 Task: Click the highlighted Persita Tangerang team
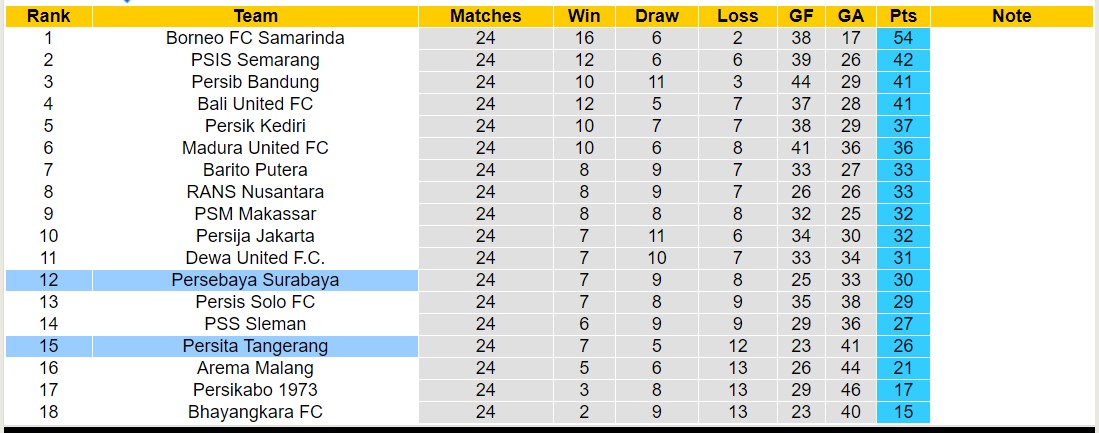(x=255, y=346)
